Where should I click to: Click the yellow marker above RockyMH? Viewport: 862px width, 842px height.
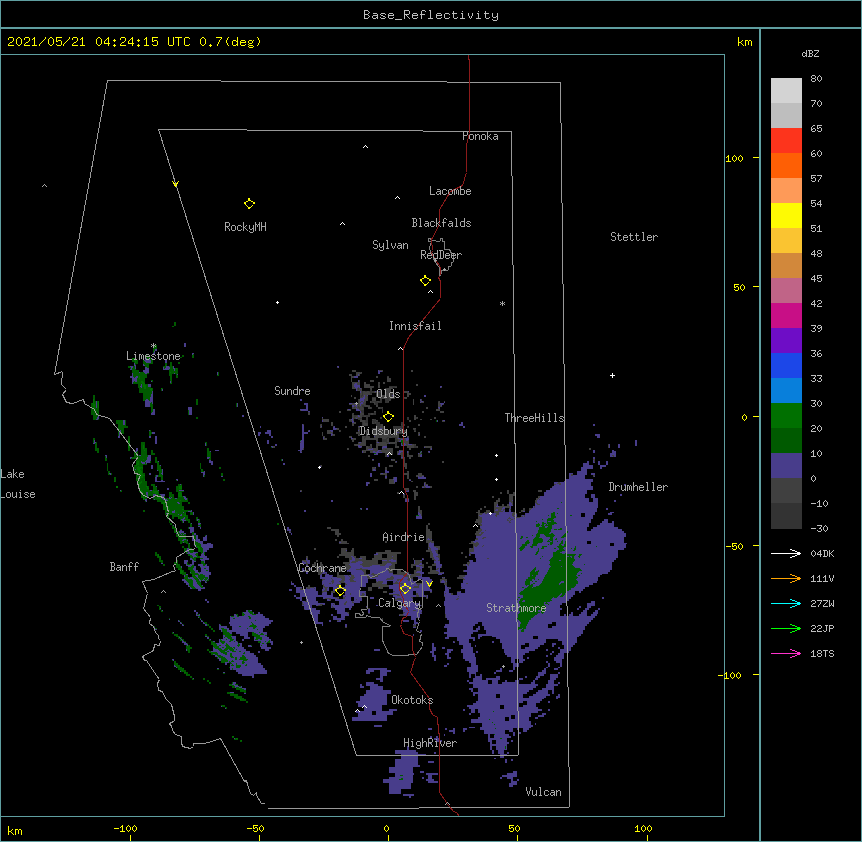249,204
